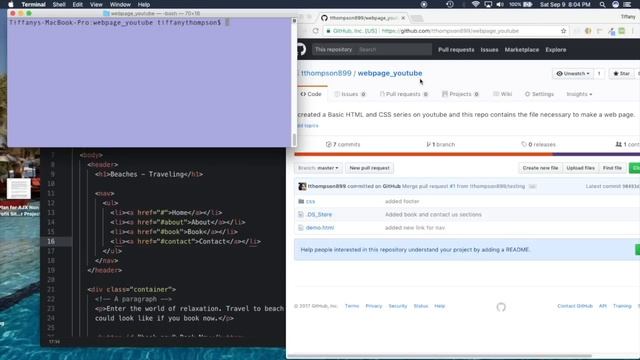This screenshot has height=360, width=640.
Task: Click the desktop file thumbnail icon
Action: point(18,189)
